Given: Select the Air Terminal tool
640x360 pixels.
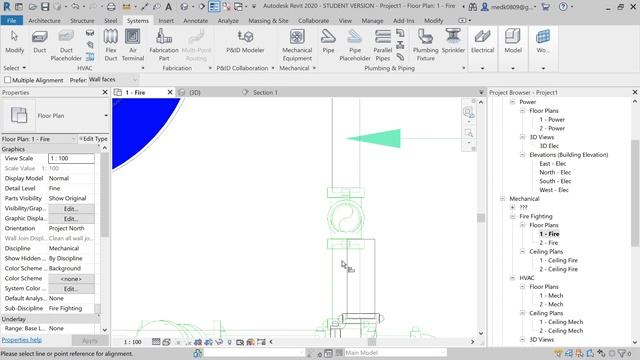Looking at the screenshot, I should 133,45.
